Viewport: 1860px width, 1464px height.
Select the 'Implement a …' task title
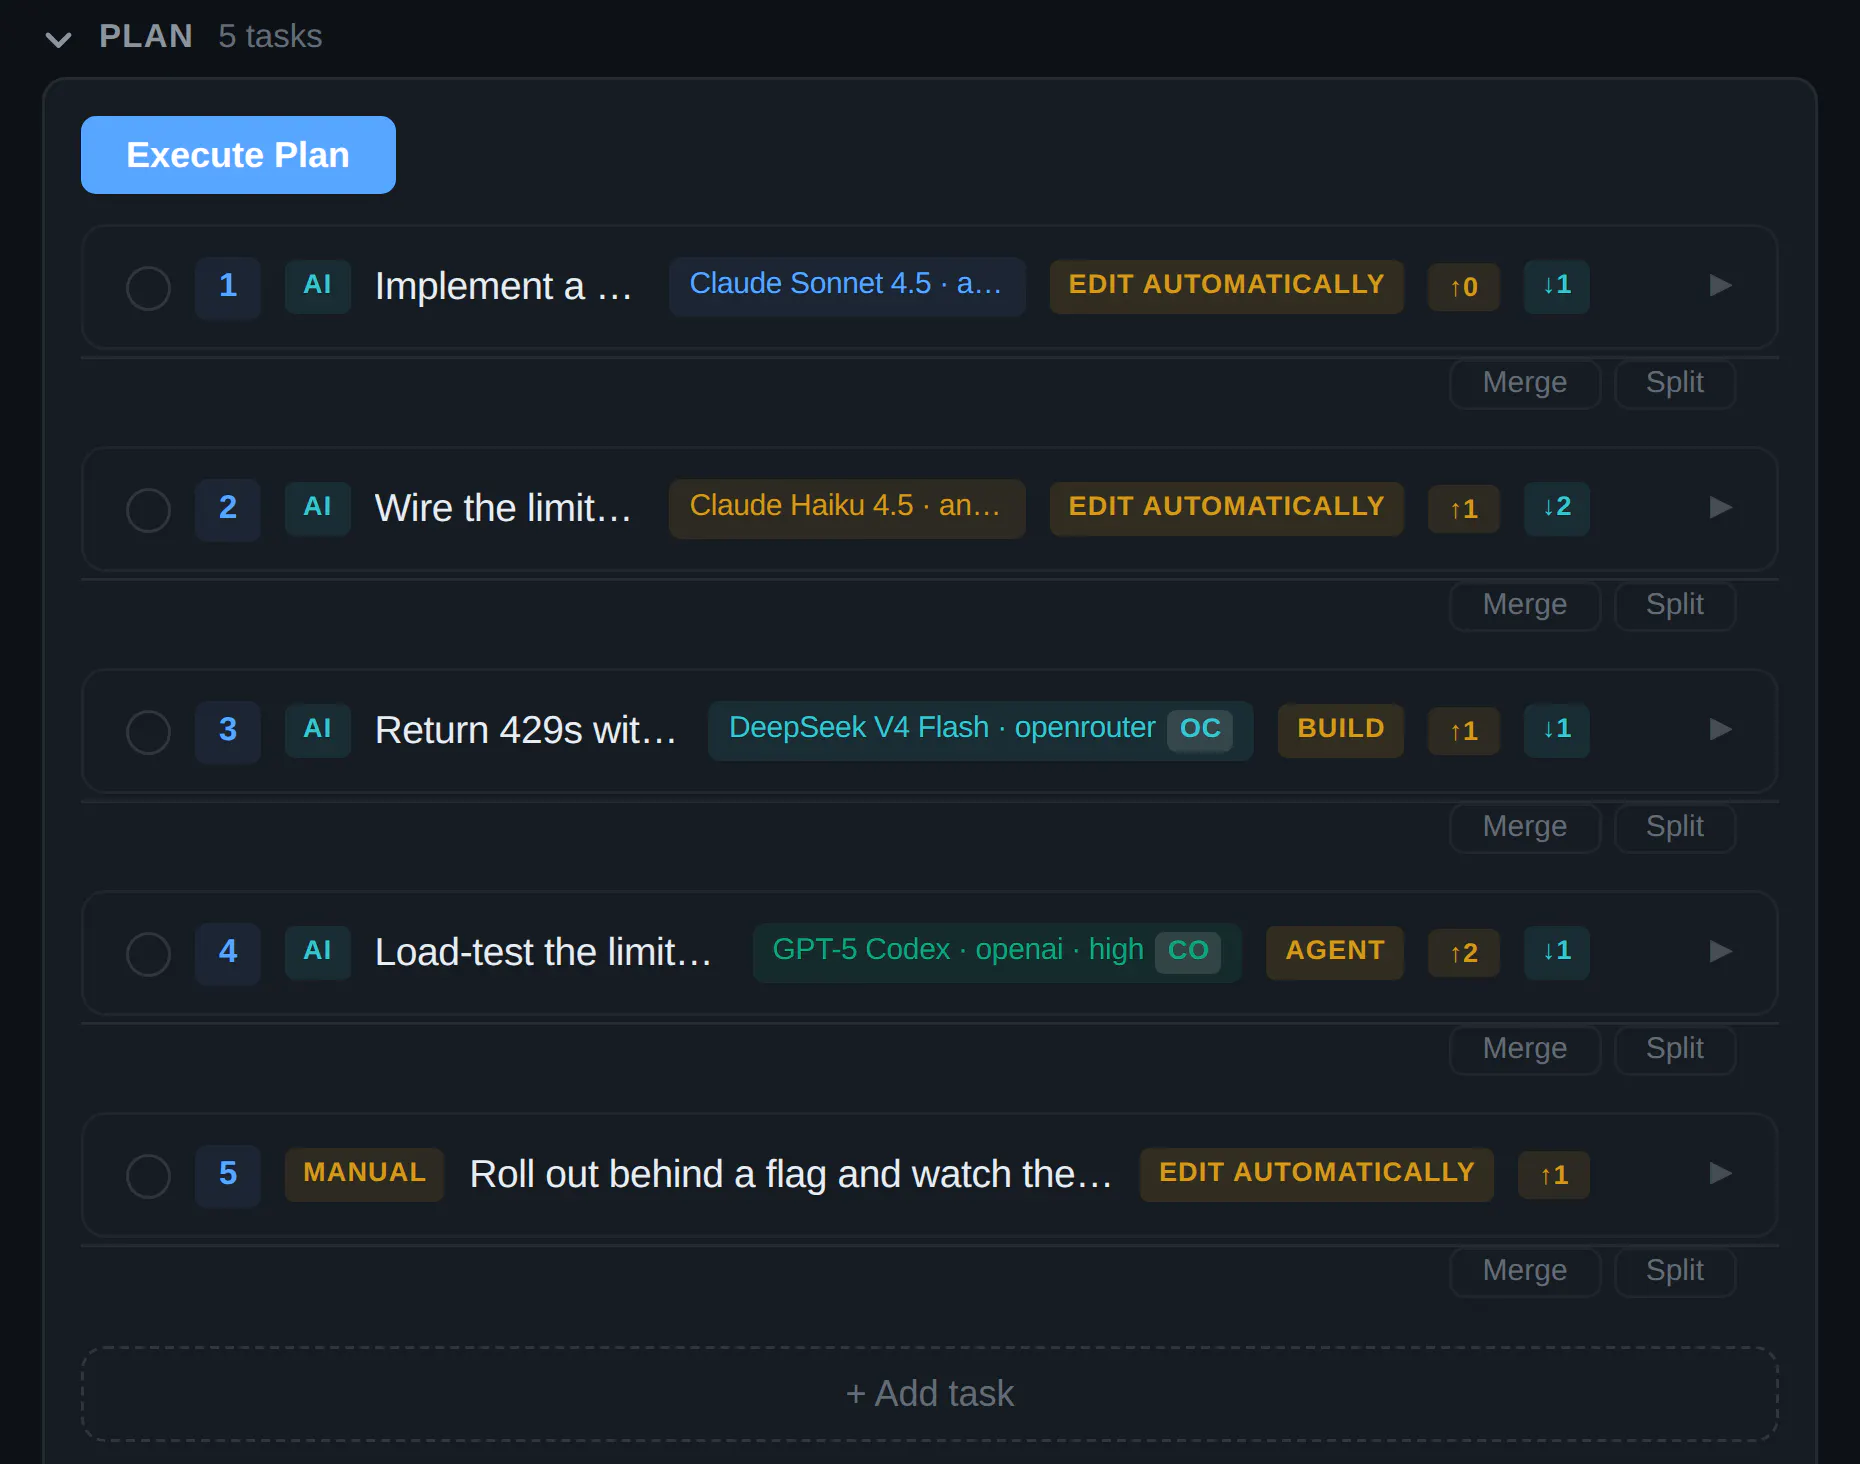(503, 287)
